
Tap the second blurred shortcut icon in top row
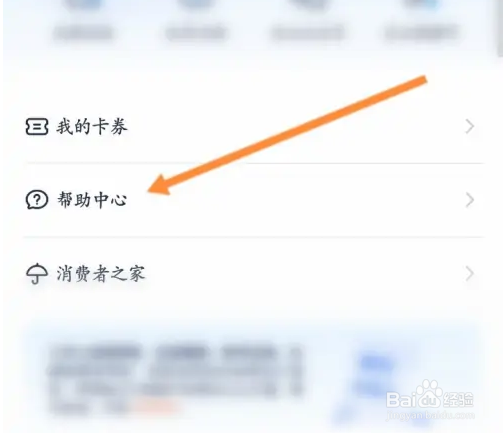pos(196,5)
